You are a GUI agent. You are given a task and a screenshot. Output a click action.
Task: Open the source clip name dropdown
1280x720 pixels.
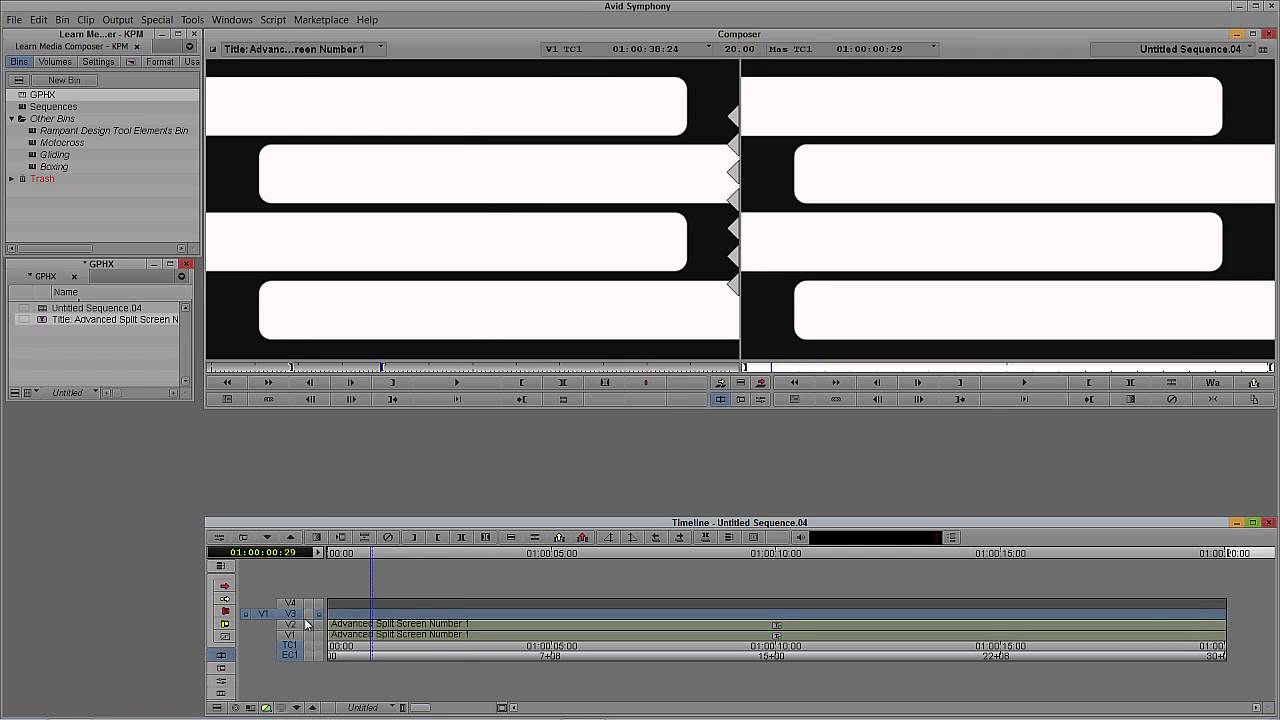click(x=380, y=48)
